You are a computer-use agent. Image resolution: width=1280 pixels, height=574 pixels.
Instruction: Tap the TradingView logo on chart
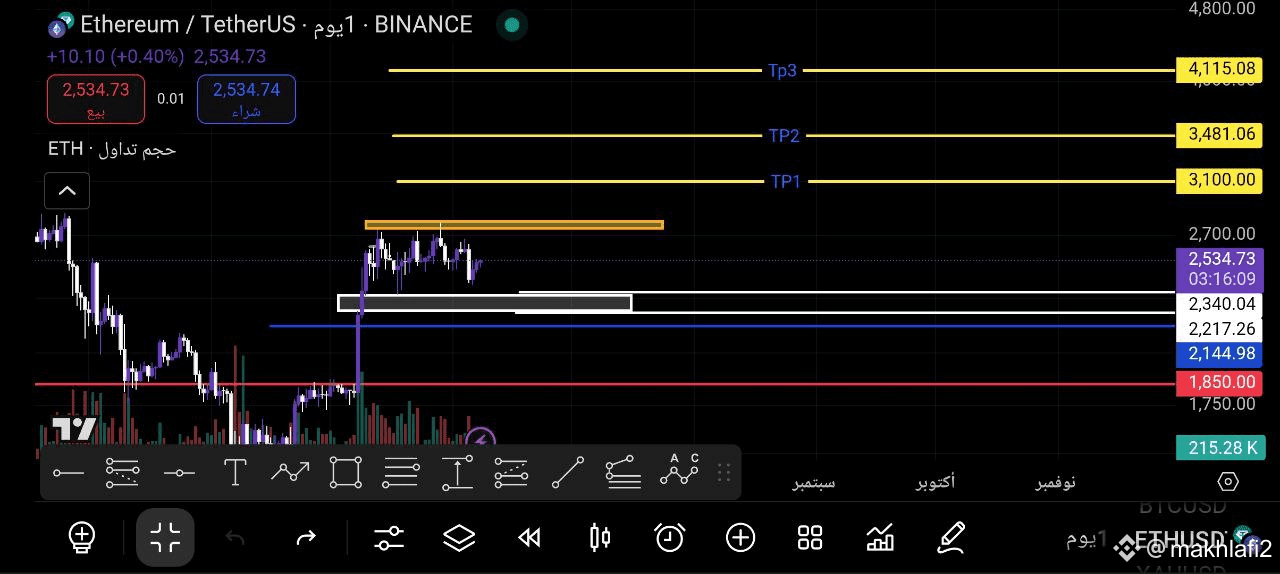click(74, 431)
